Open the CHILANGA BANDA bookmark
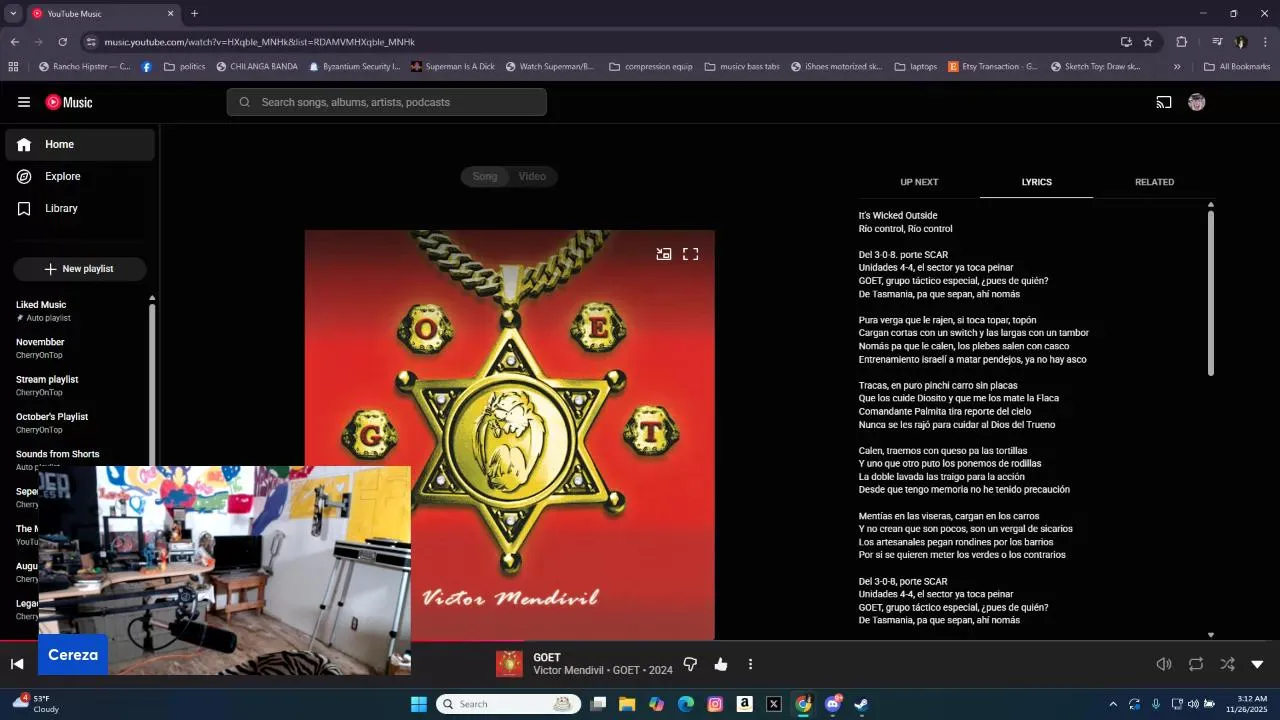This screenshot has width=1280, height=720. coord(256,67)
